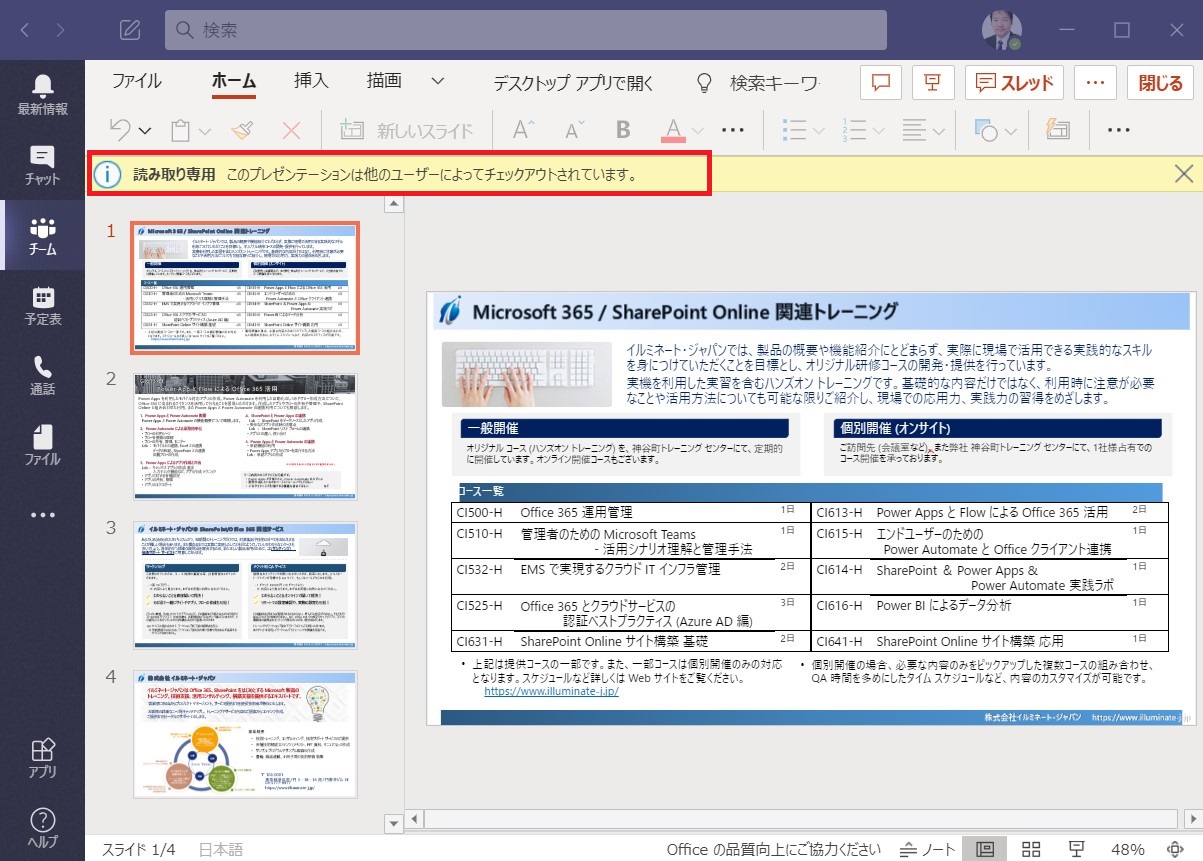Select the ホーム ribbon tab
This screenshot has height=861, width=1203.
coord(234,82)
